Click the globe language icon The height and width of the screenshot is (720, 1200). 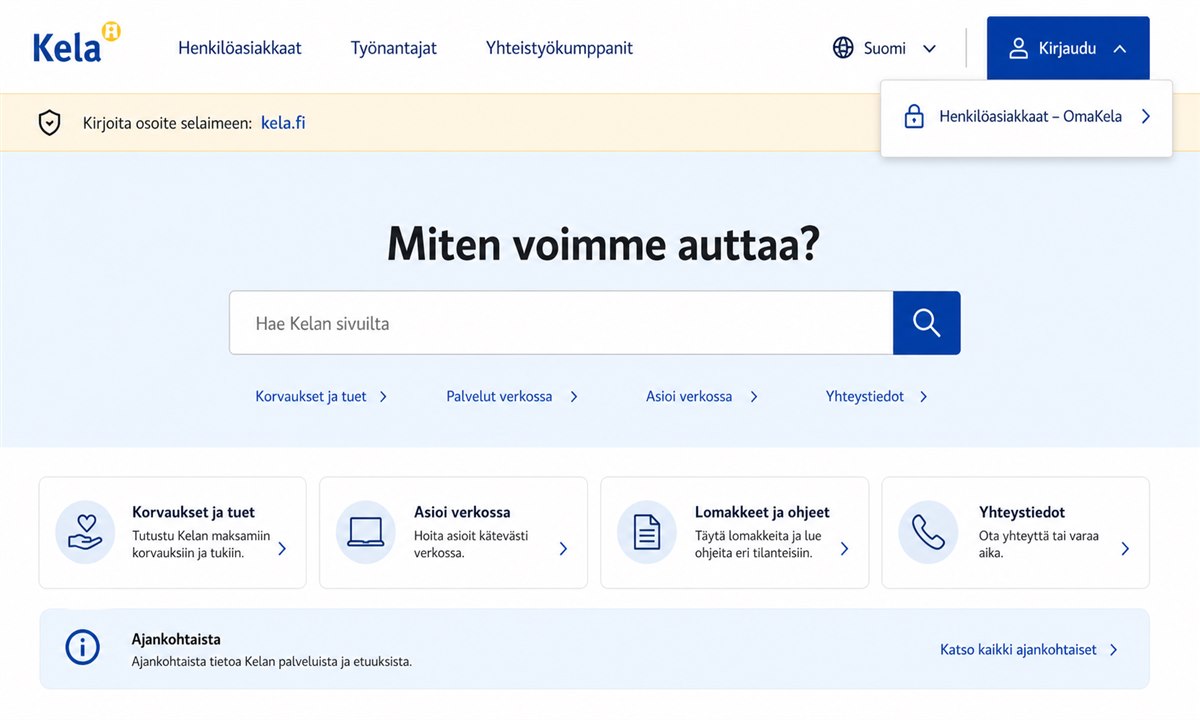coord(843,48)
